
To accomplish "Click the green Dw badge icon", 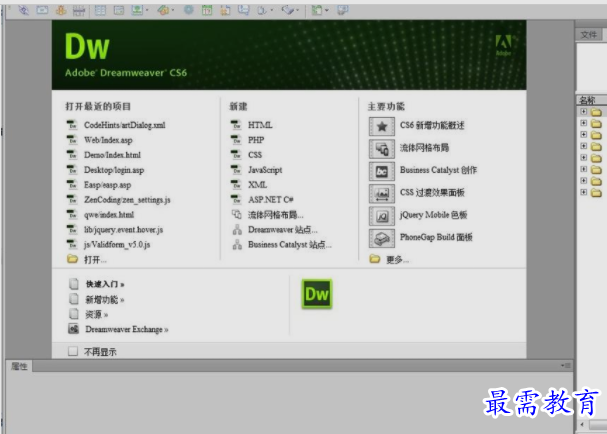I will pyautogui.click(x=317, y=294).
